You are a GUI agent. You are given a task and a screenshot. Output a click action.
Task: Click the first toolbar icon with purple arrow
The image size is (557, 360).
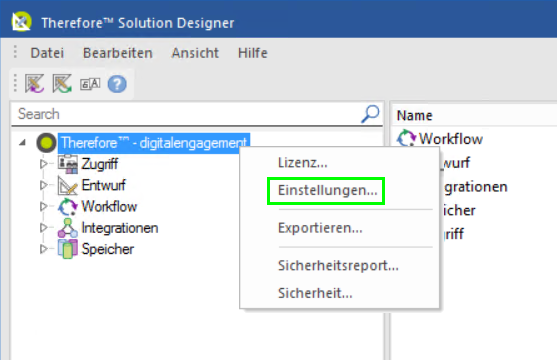coord(34,84)
